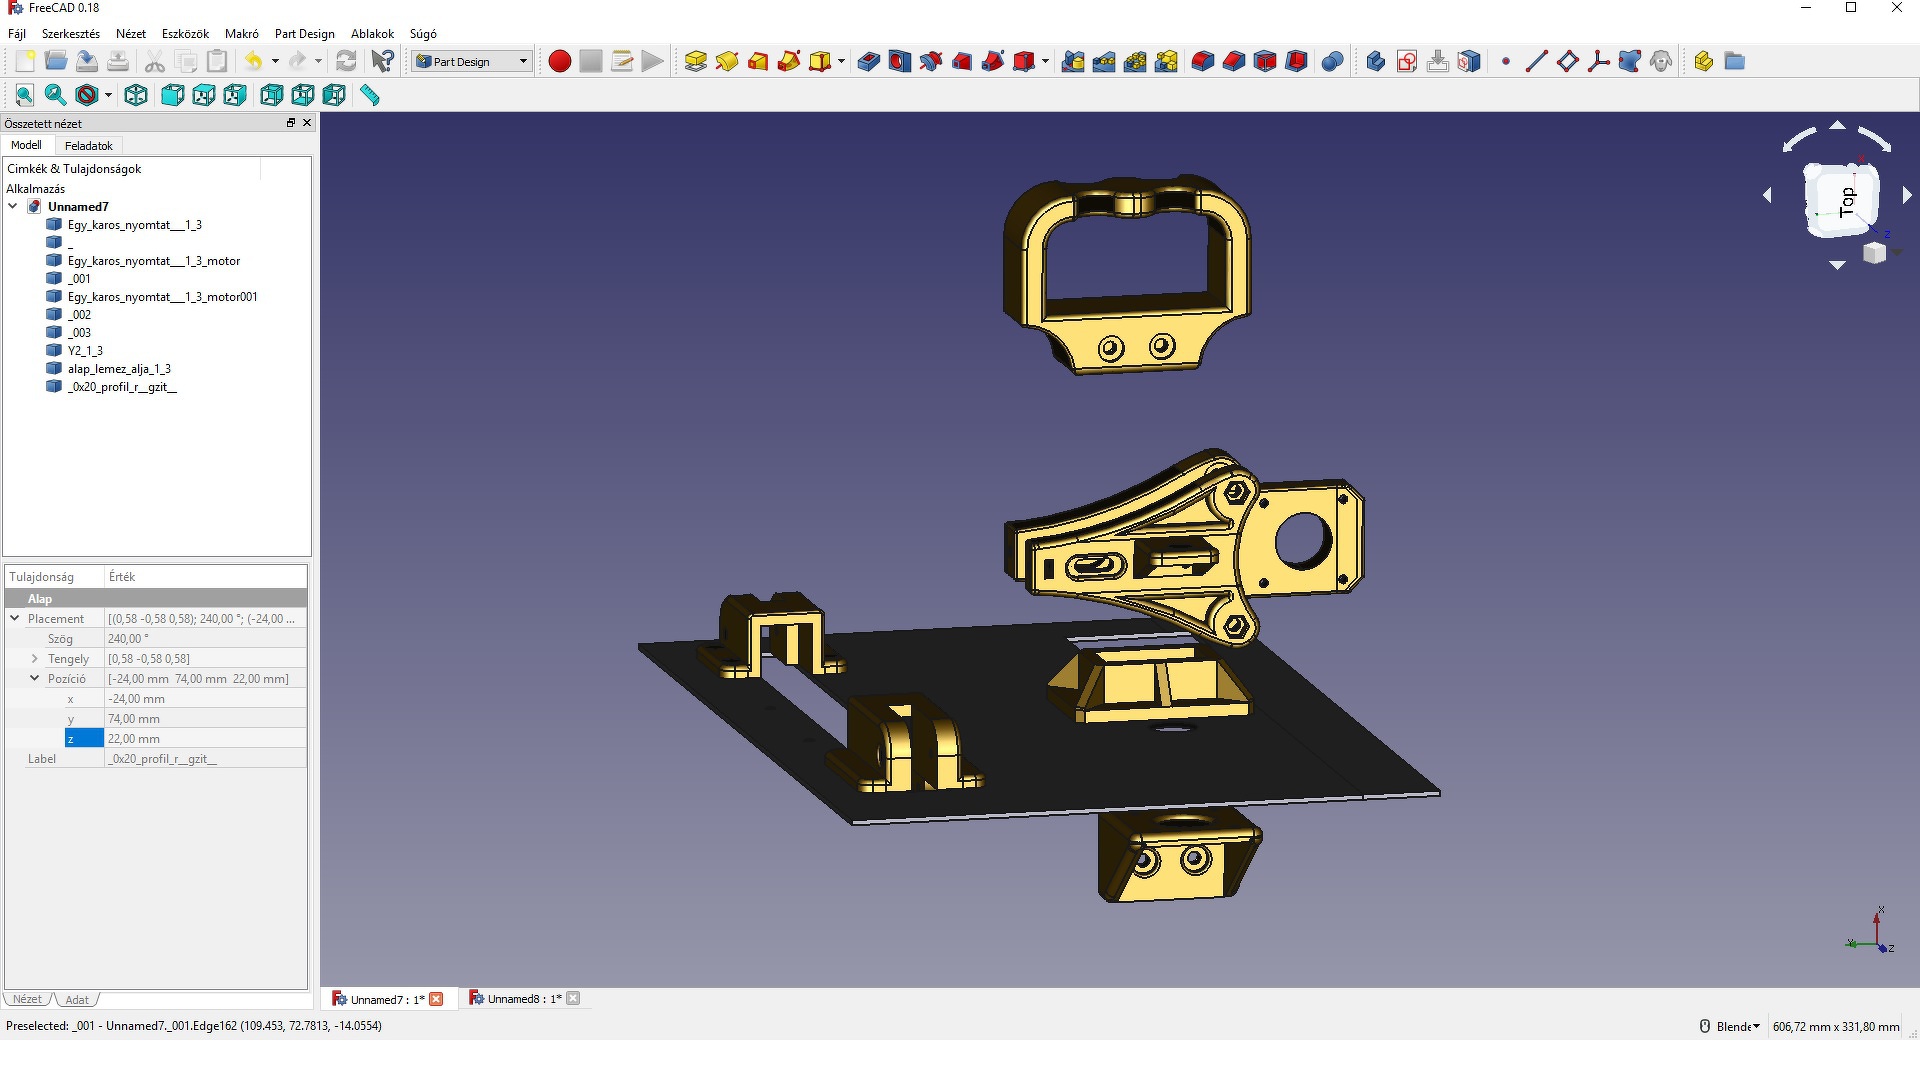Switch to the Feladatok tab

88,146
